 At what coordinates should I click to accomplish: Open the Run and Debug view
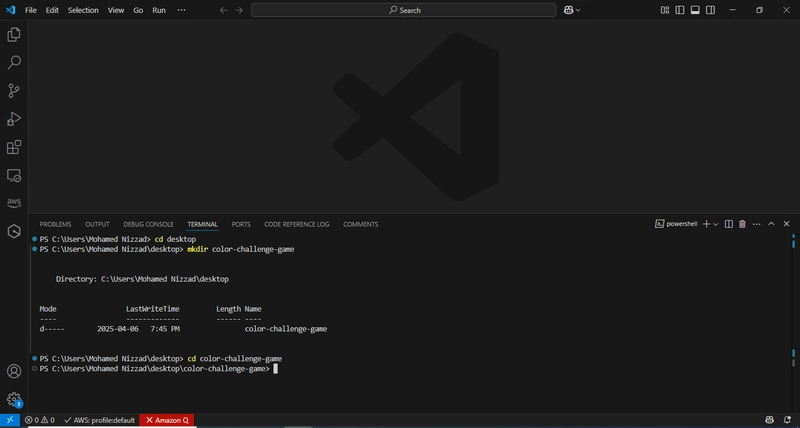(14, 119)
